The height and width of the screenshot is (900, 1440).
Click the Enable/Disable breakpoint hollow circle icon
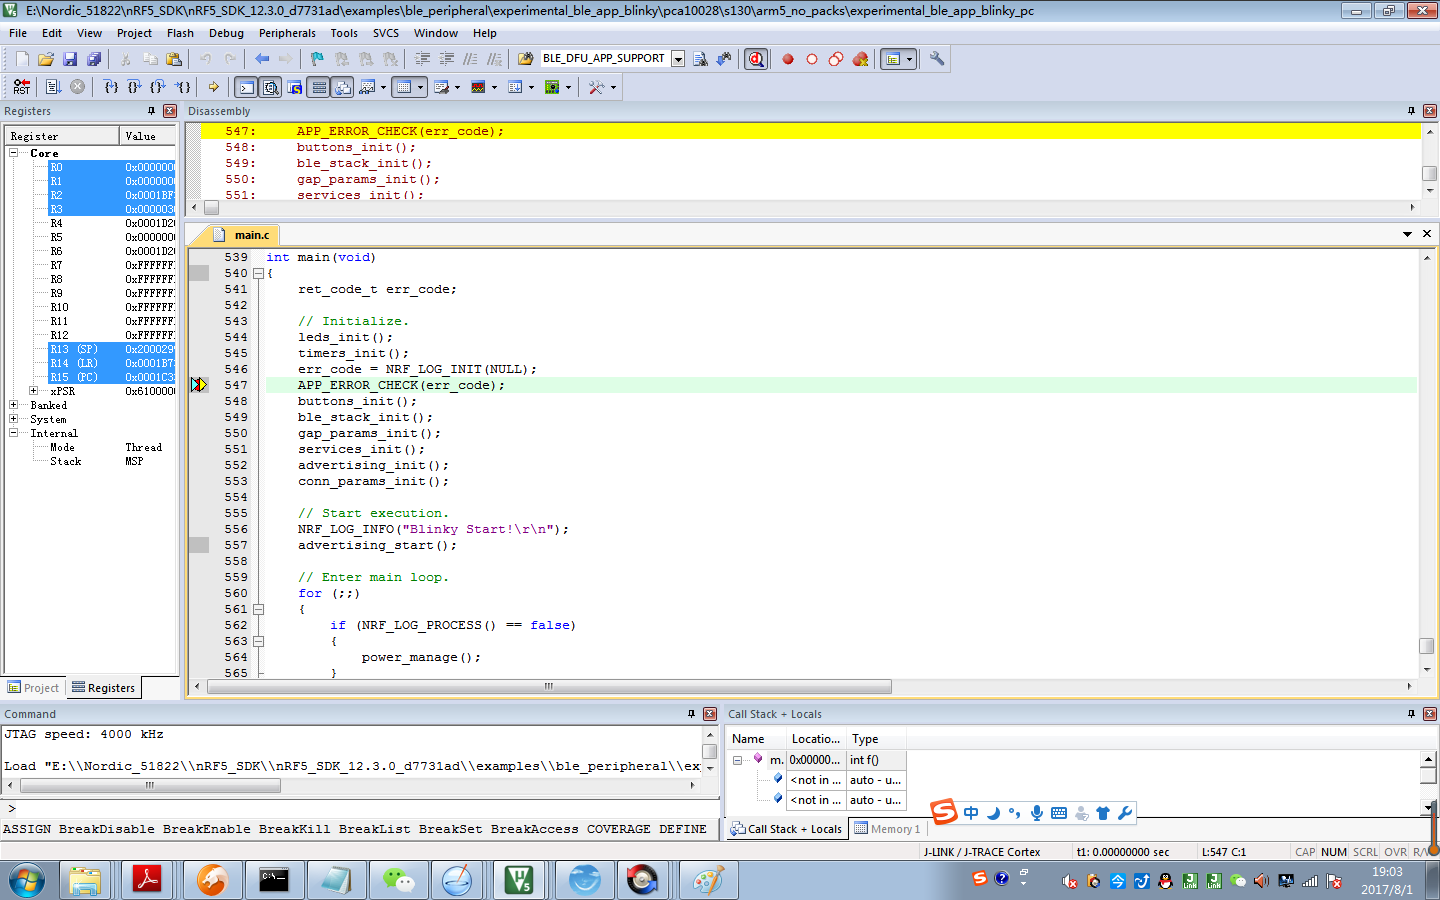click(812, 59)
